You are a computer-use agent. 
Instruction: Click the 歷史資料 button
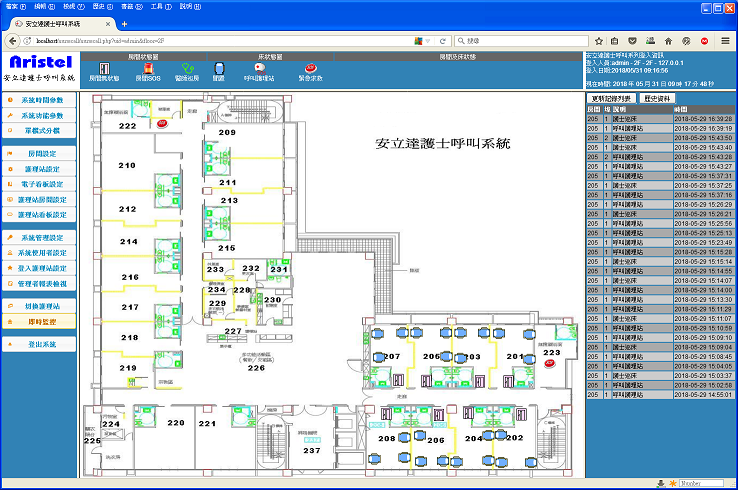[657, 98]
